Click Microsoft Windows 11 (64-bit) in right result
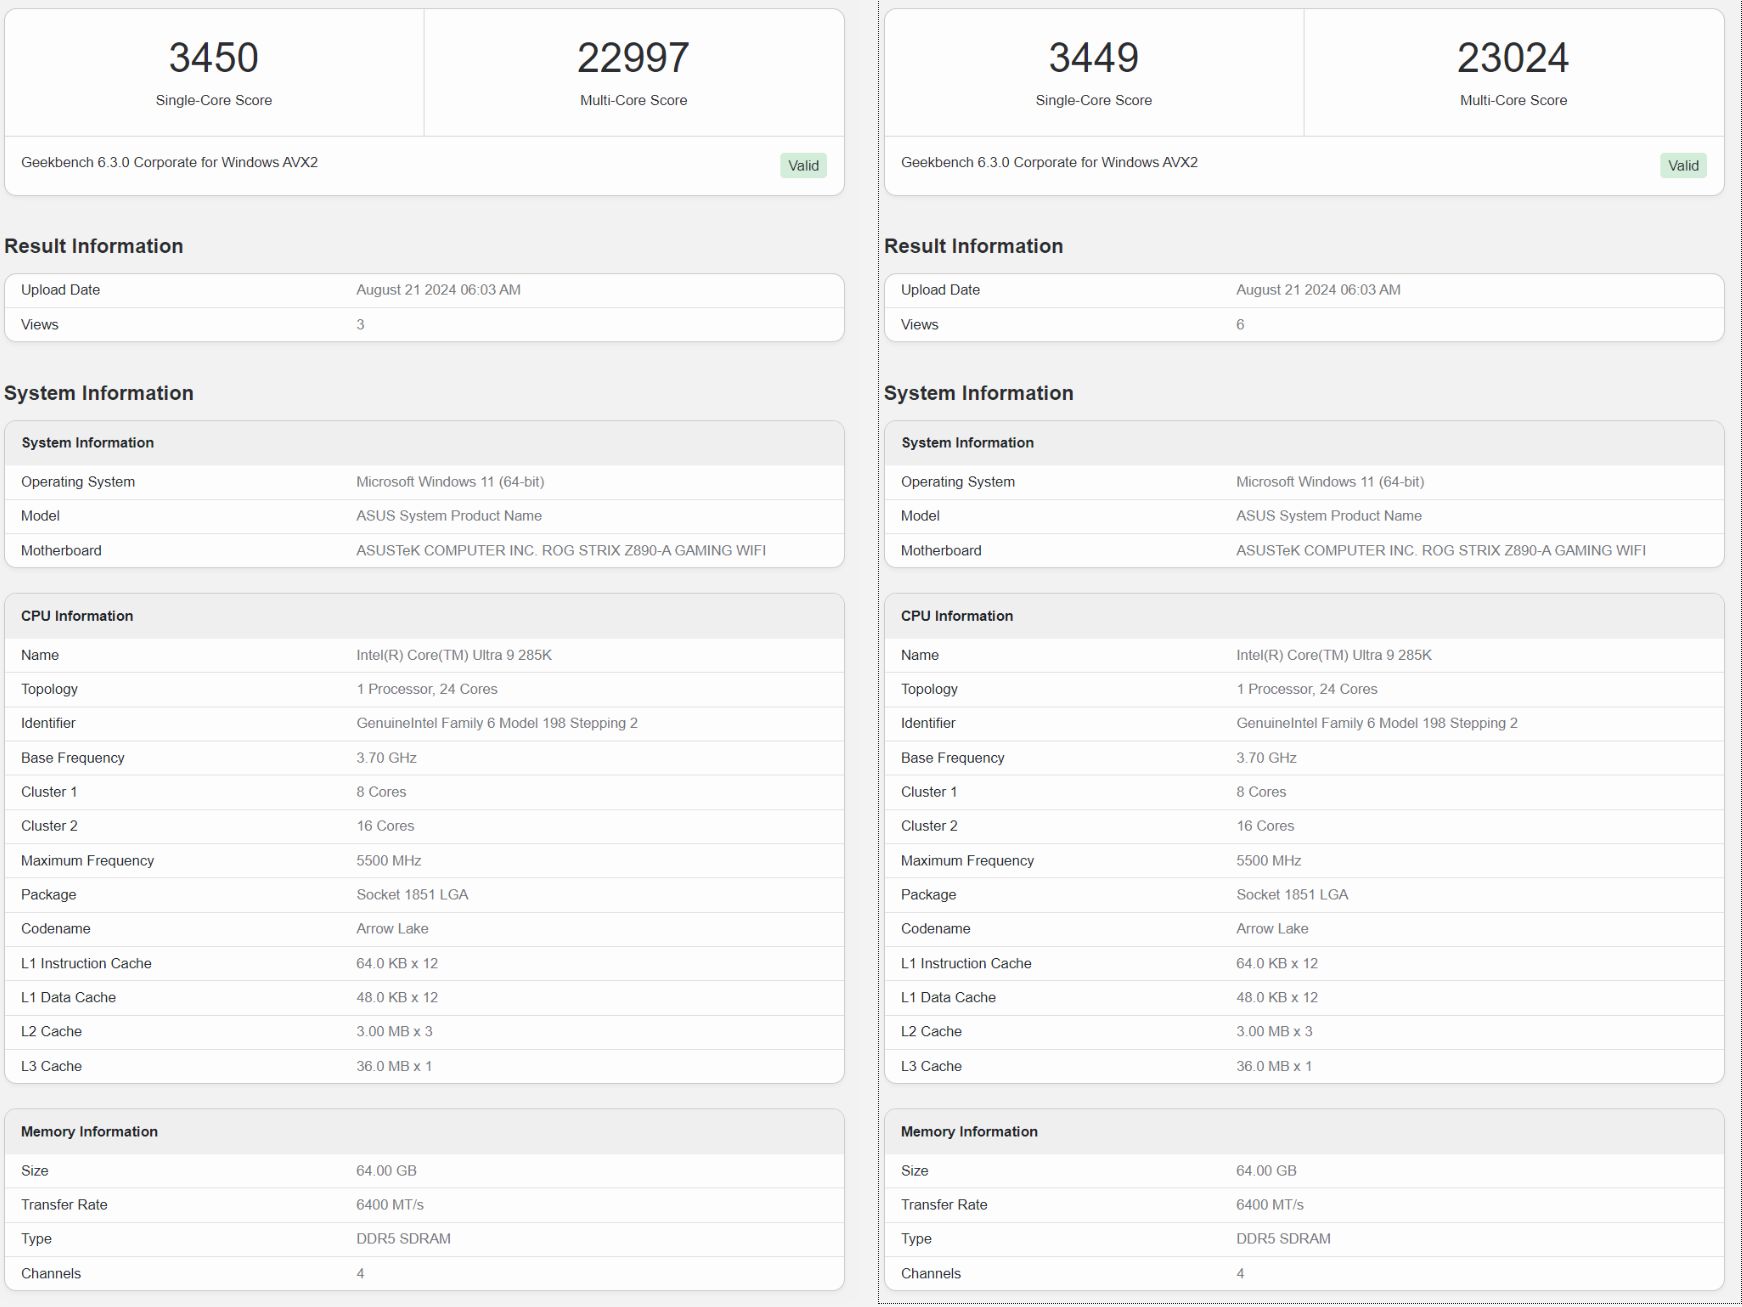This screenshot has height=1307, width=1742. click(x=1330, y=482)
